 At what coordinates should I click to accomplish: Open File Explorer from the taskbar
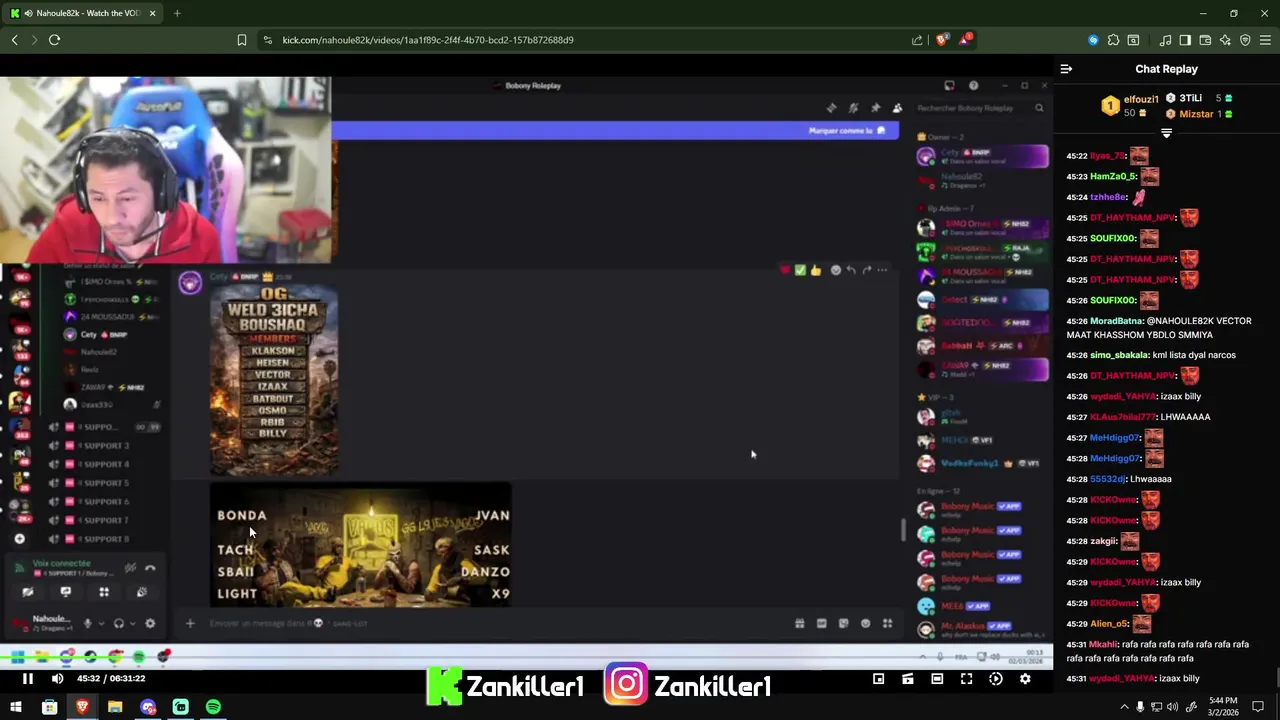[x=115, y=707]
